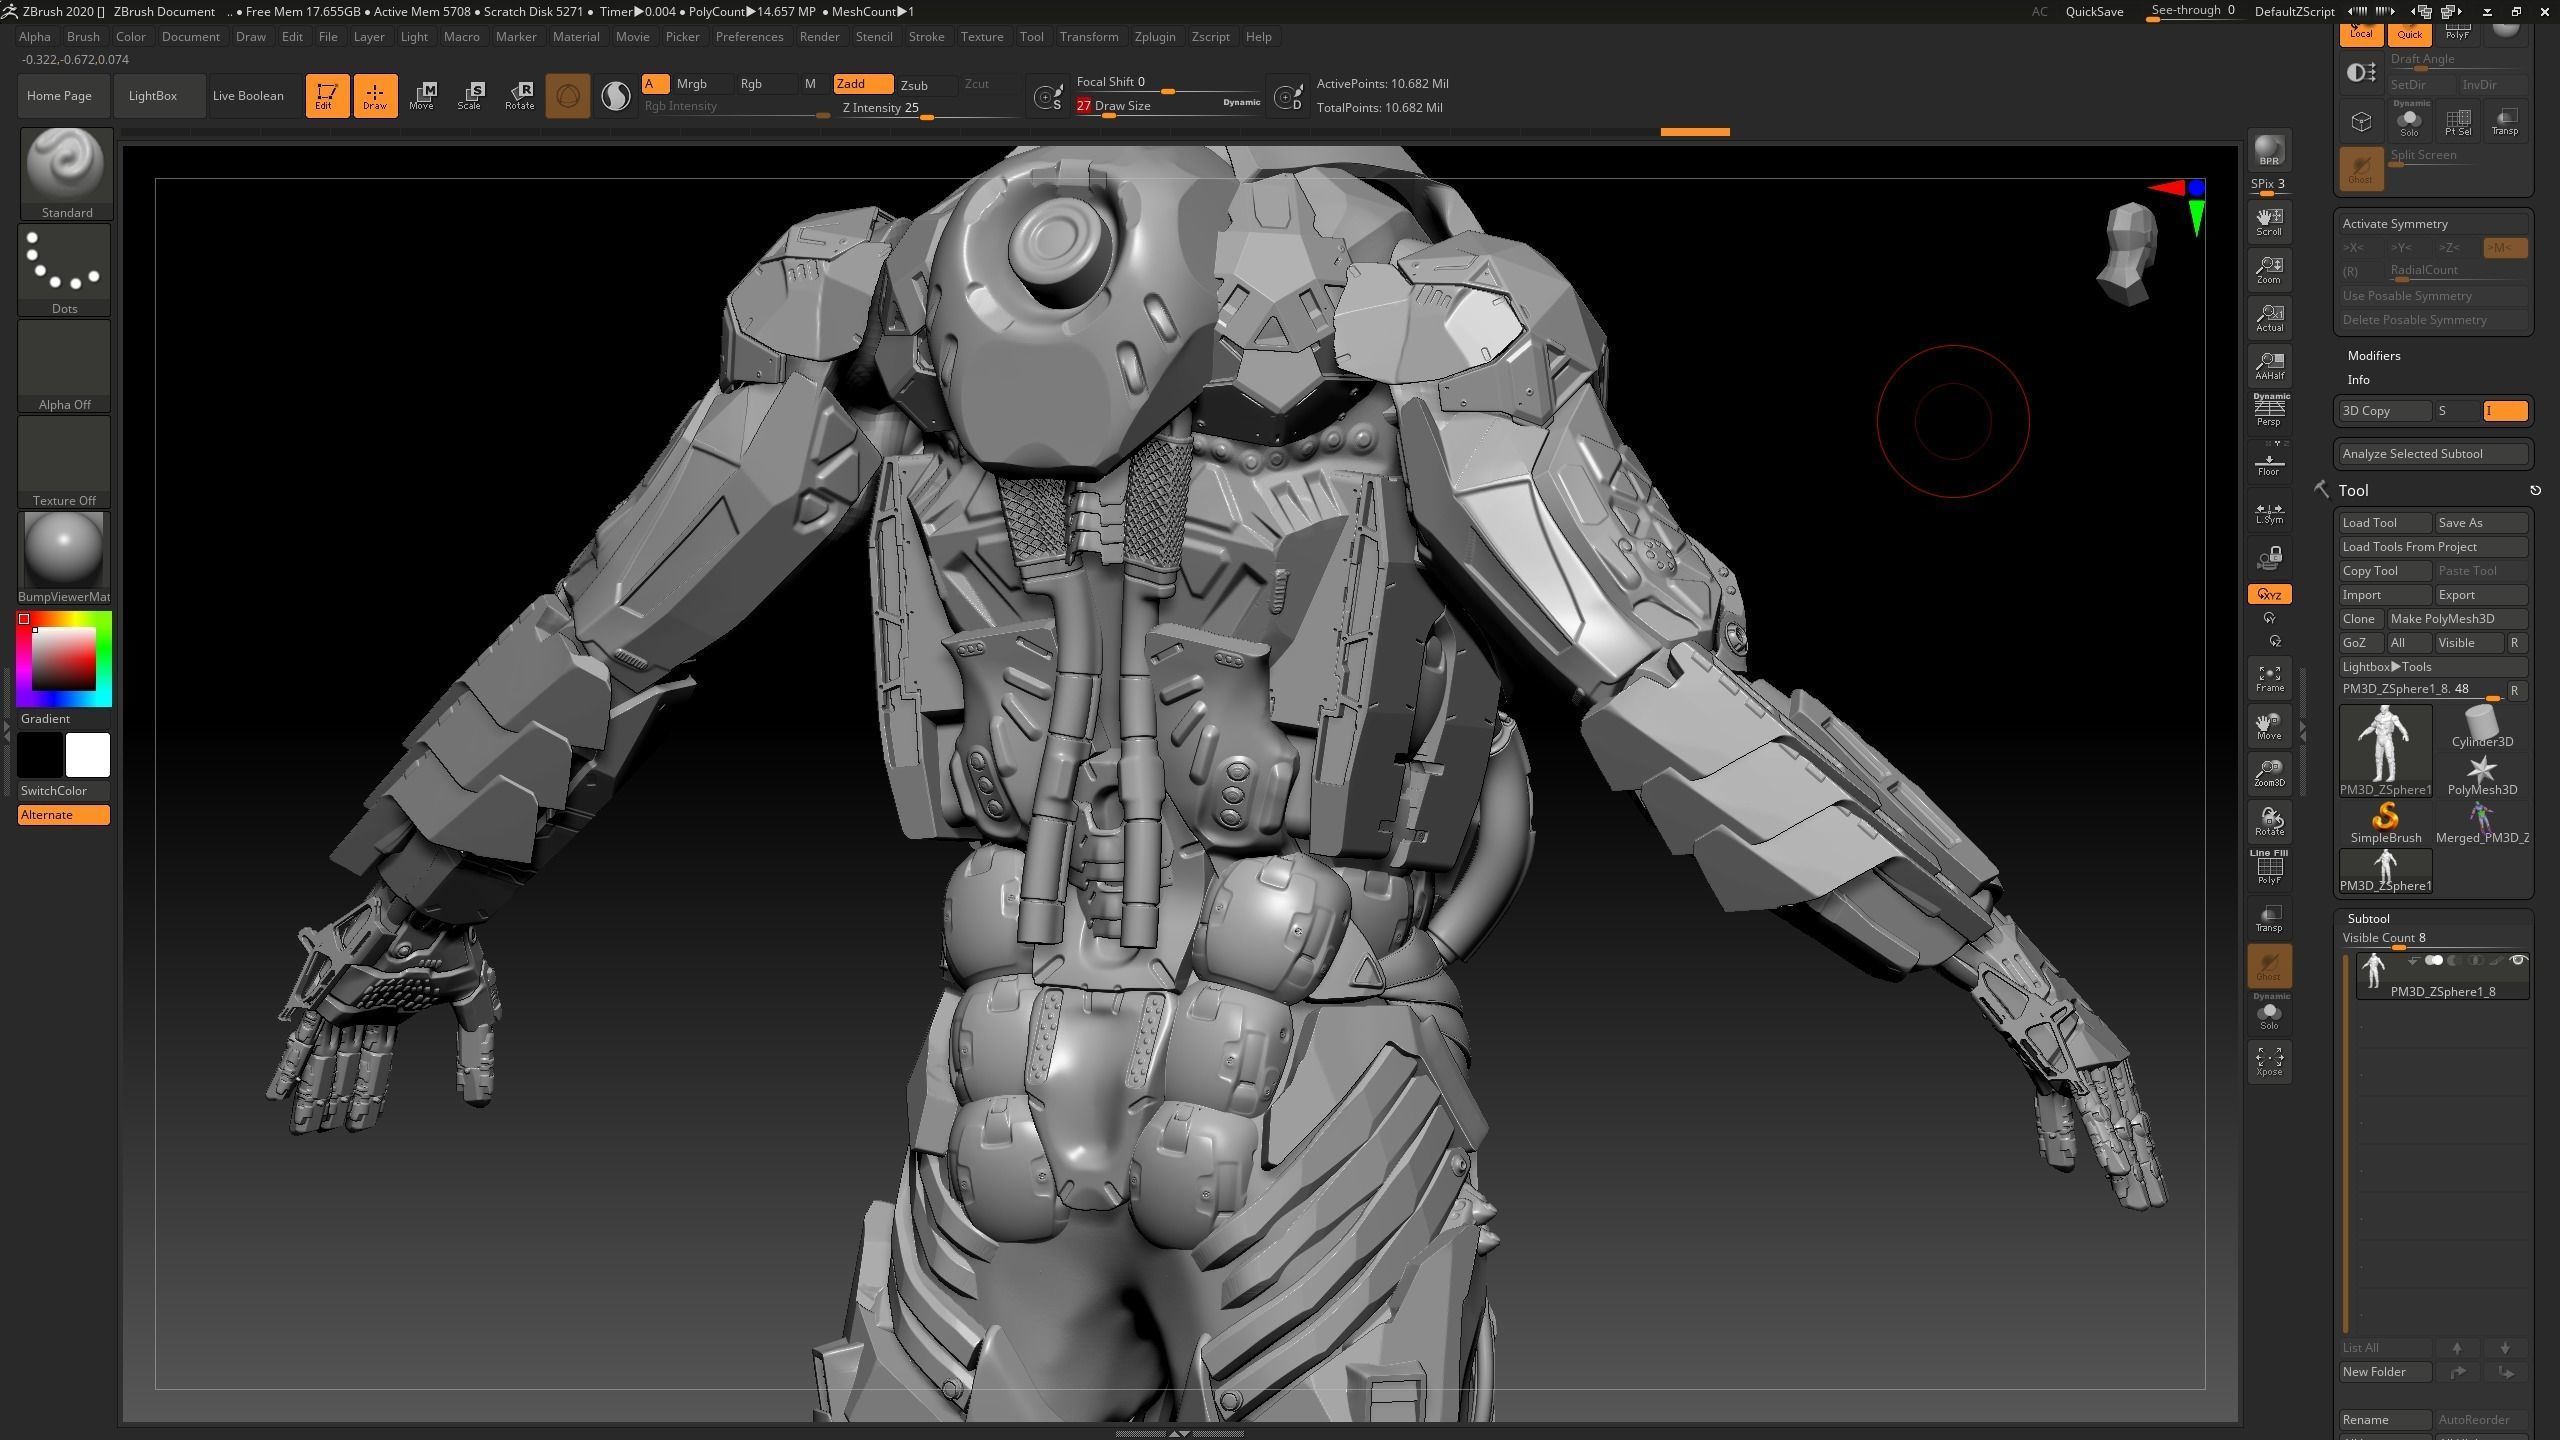
Task: Click the Frame icon in the right shelf
Action: [2269, 678]
